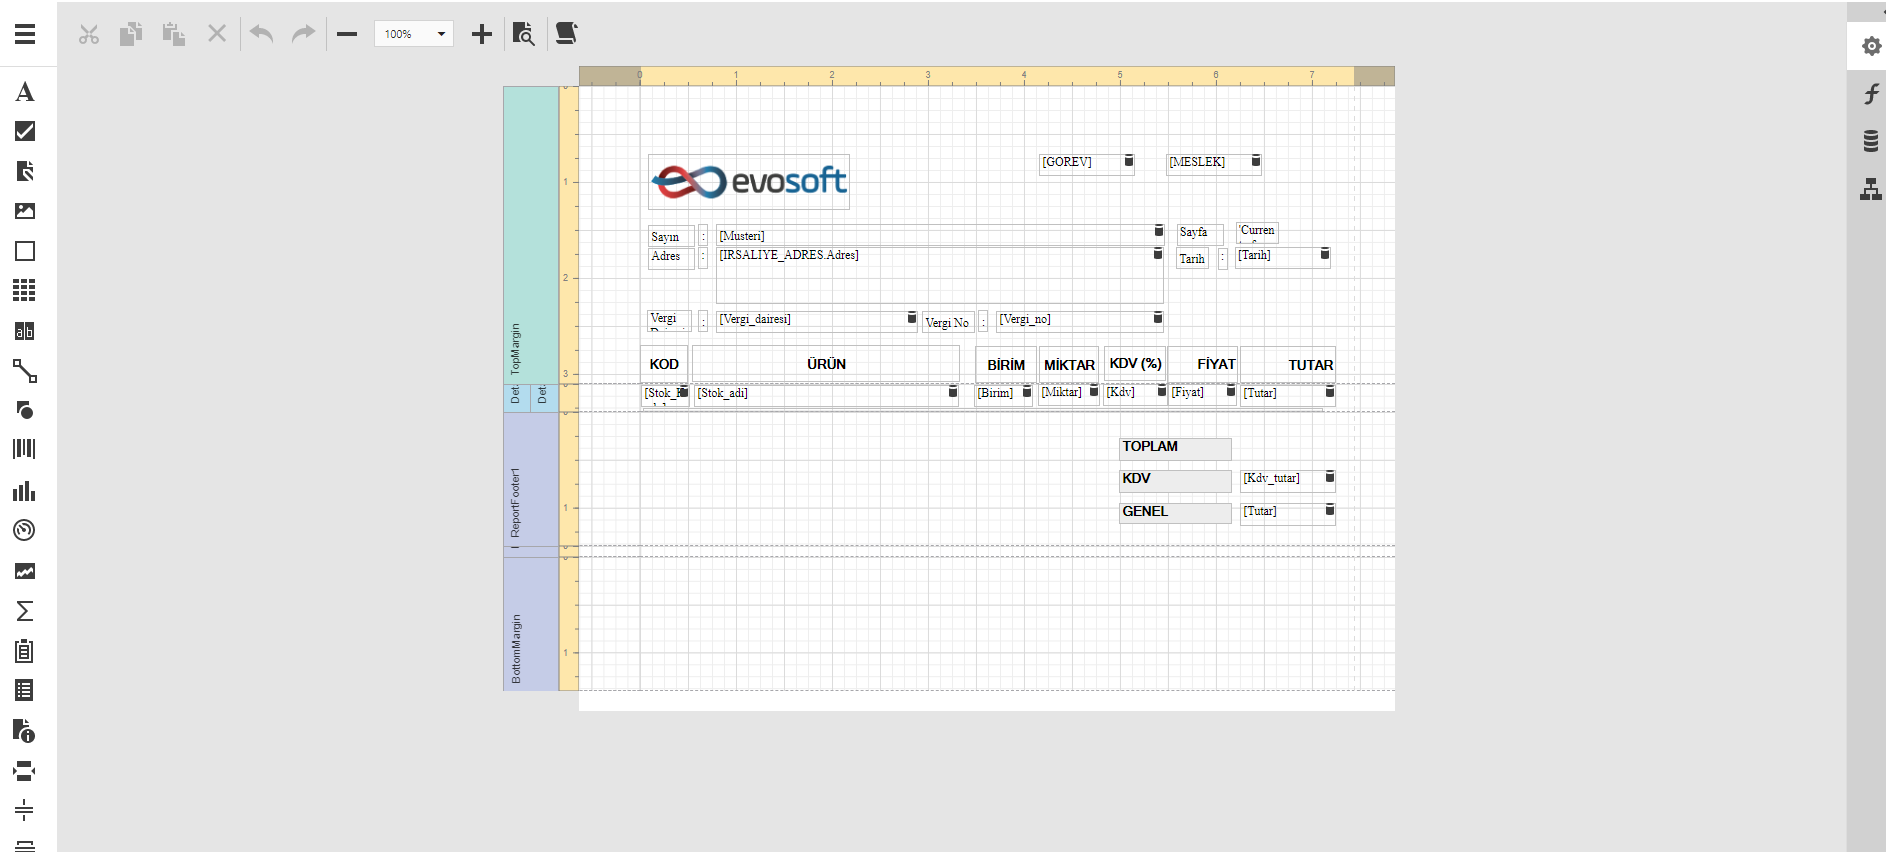Image resolution: width=1886 pixels, height=853 pixels.
Task: Pick the Picture Box tool
Action: pos(25,211)
